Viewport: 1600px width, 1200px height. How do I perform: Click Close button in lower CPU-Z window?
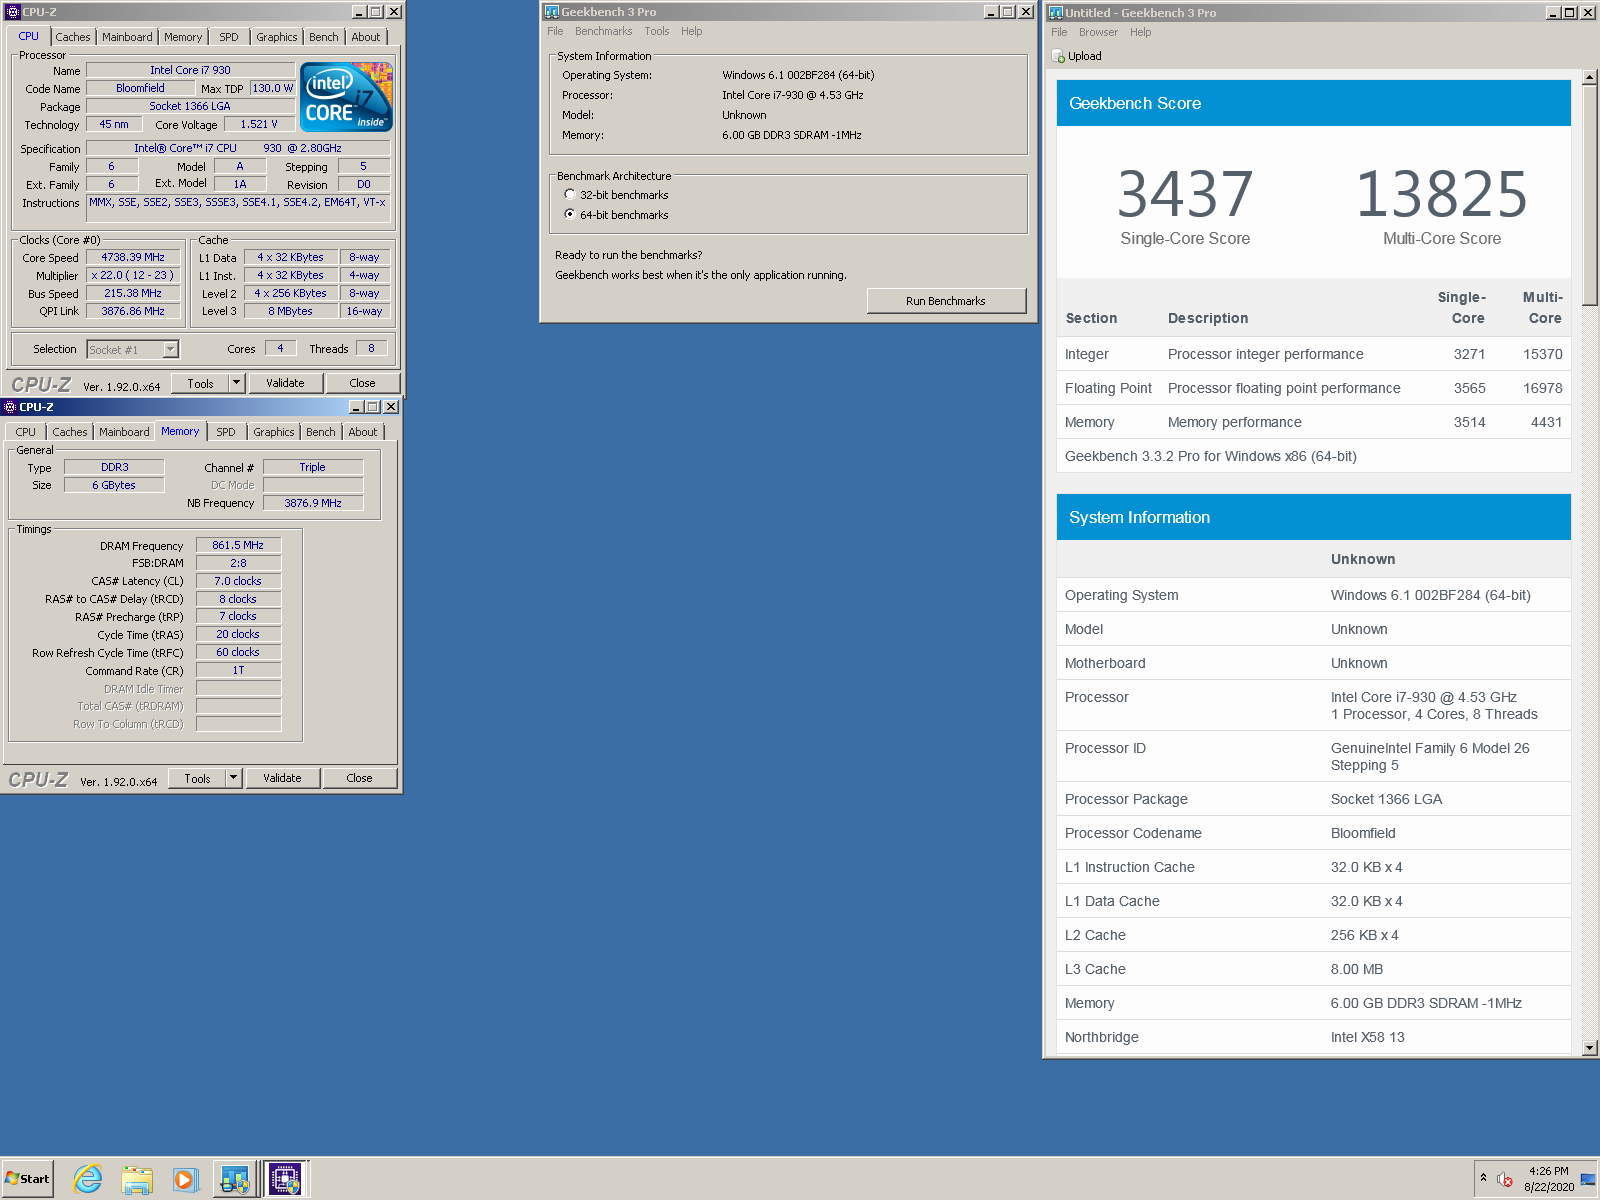[x=360, y=778]
